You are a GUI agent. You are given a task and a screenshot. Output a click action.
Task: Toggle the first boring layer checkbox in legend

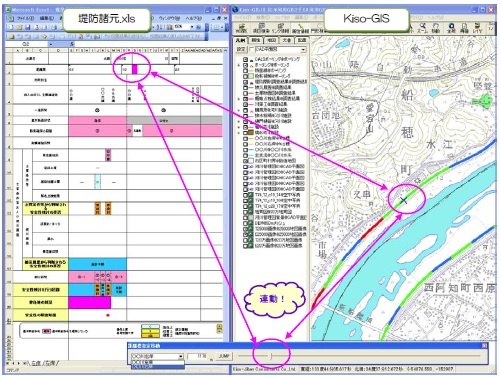coord(245,59)
